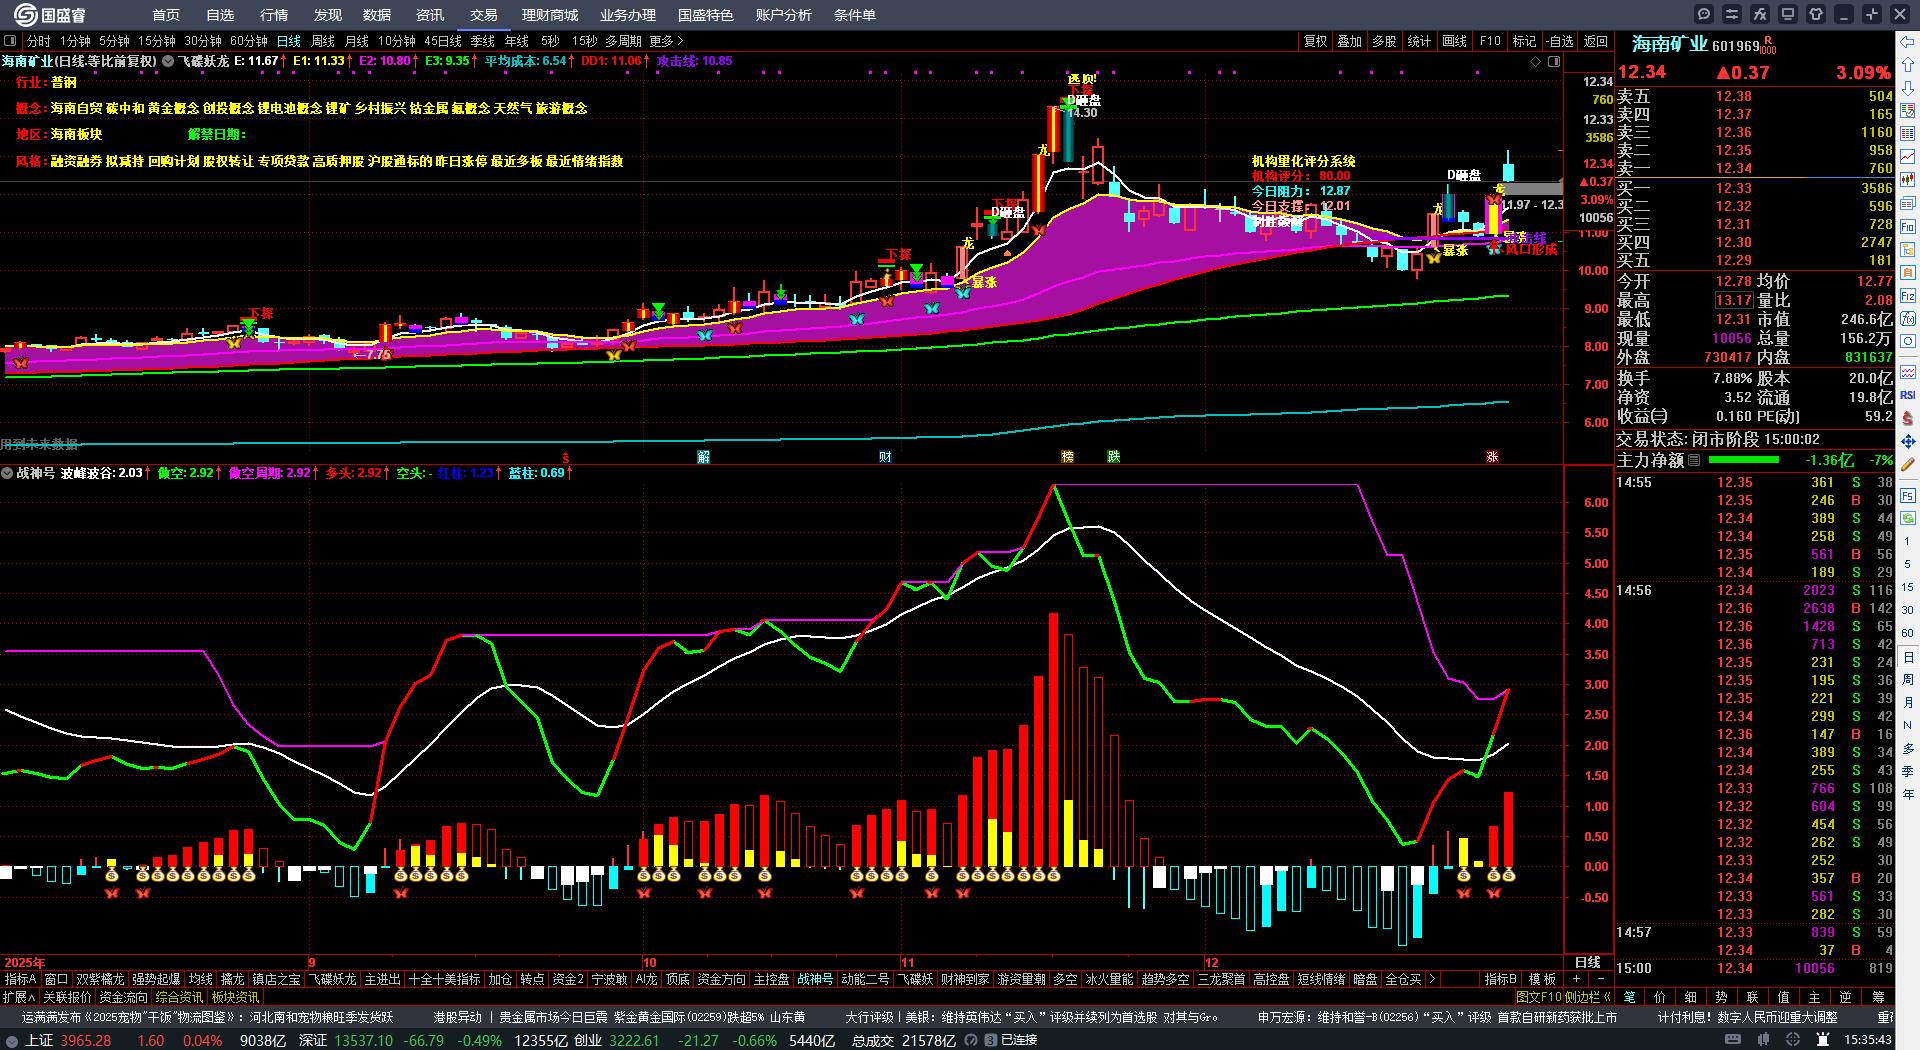Image resolution: width=1920 pixels, height=1050 pixels.
Task: Click the panel toggle icon at chart top right
Action: tap(1554, 61)
